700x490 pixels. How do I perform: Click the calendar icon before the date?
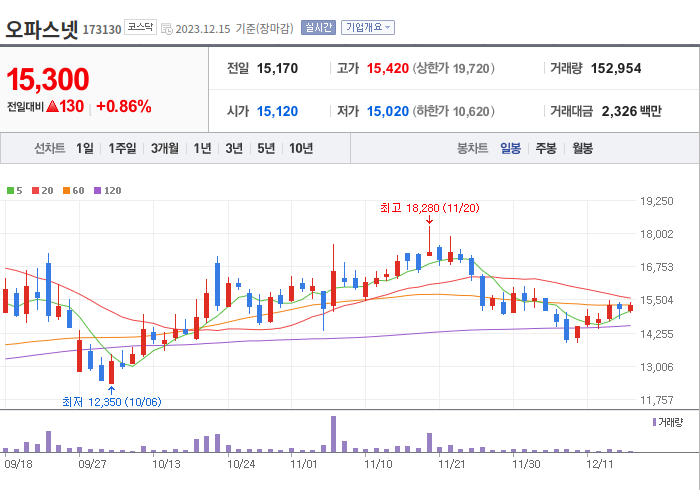click(167, 29)
